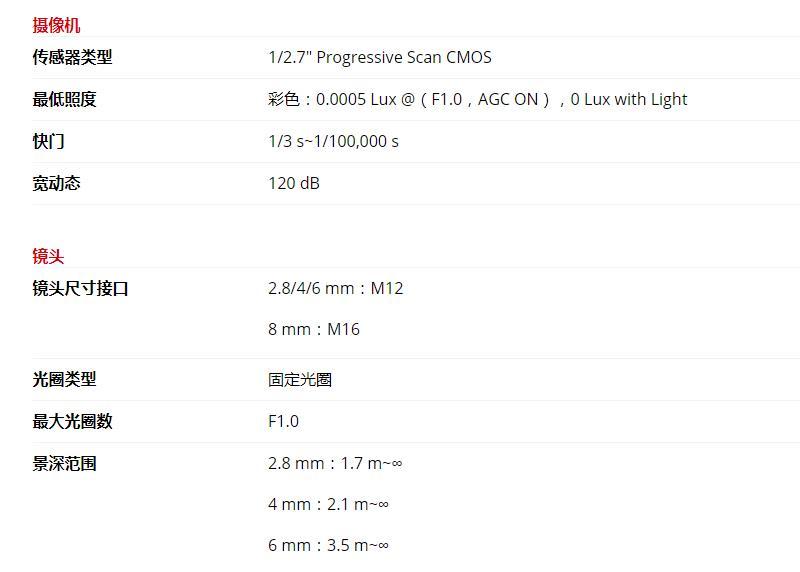Click the 2.8/4/6 mm：M12 value
Screen dimensions: 800x572
click(336, 288)
